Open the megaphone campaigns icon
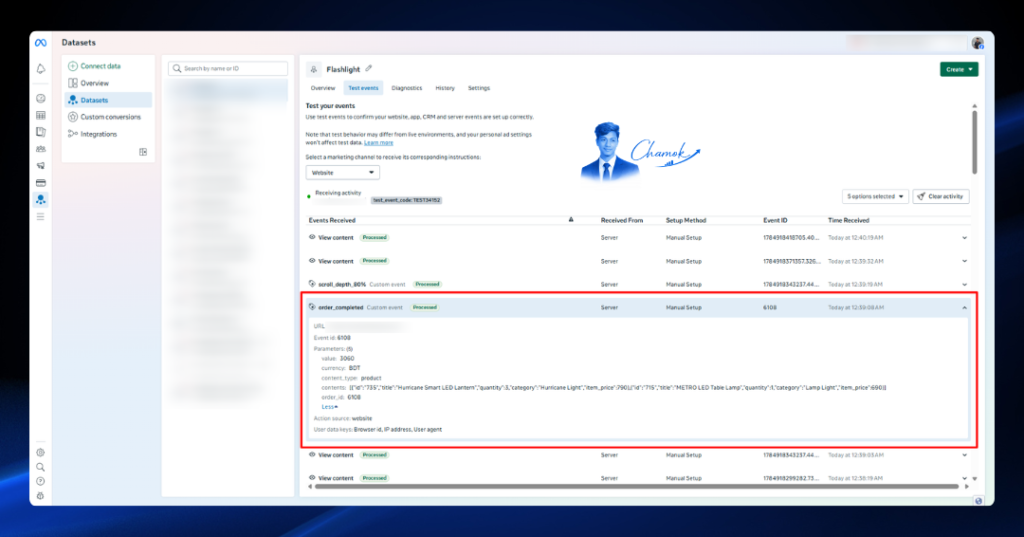Viewport: 1024px width, 537px height. click(40, 166)
